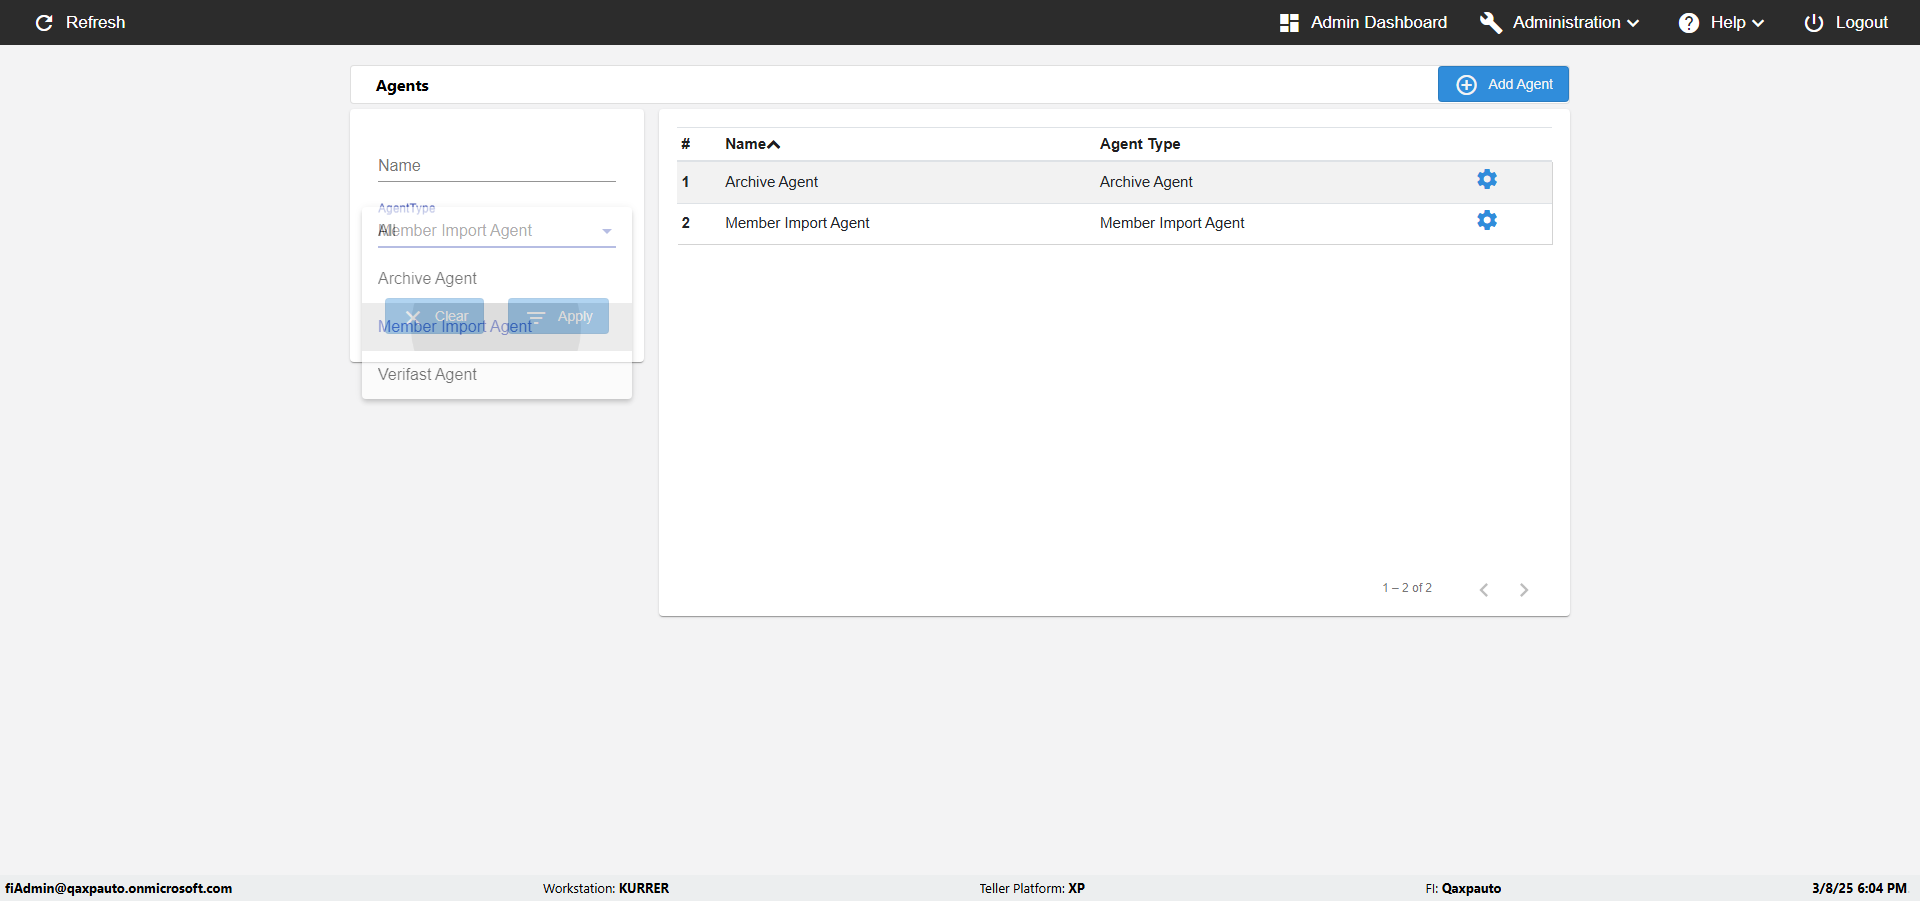Click the Add Agent button

click(1503, 84)
